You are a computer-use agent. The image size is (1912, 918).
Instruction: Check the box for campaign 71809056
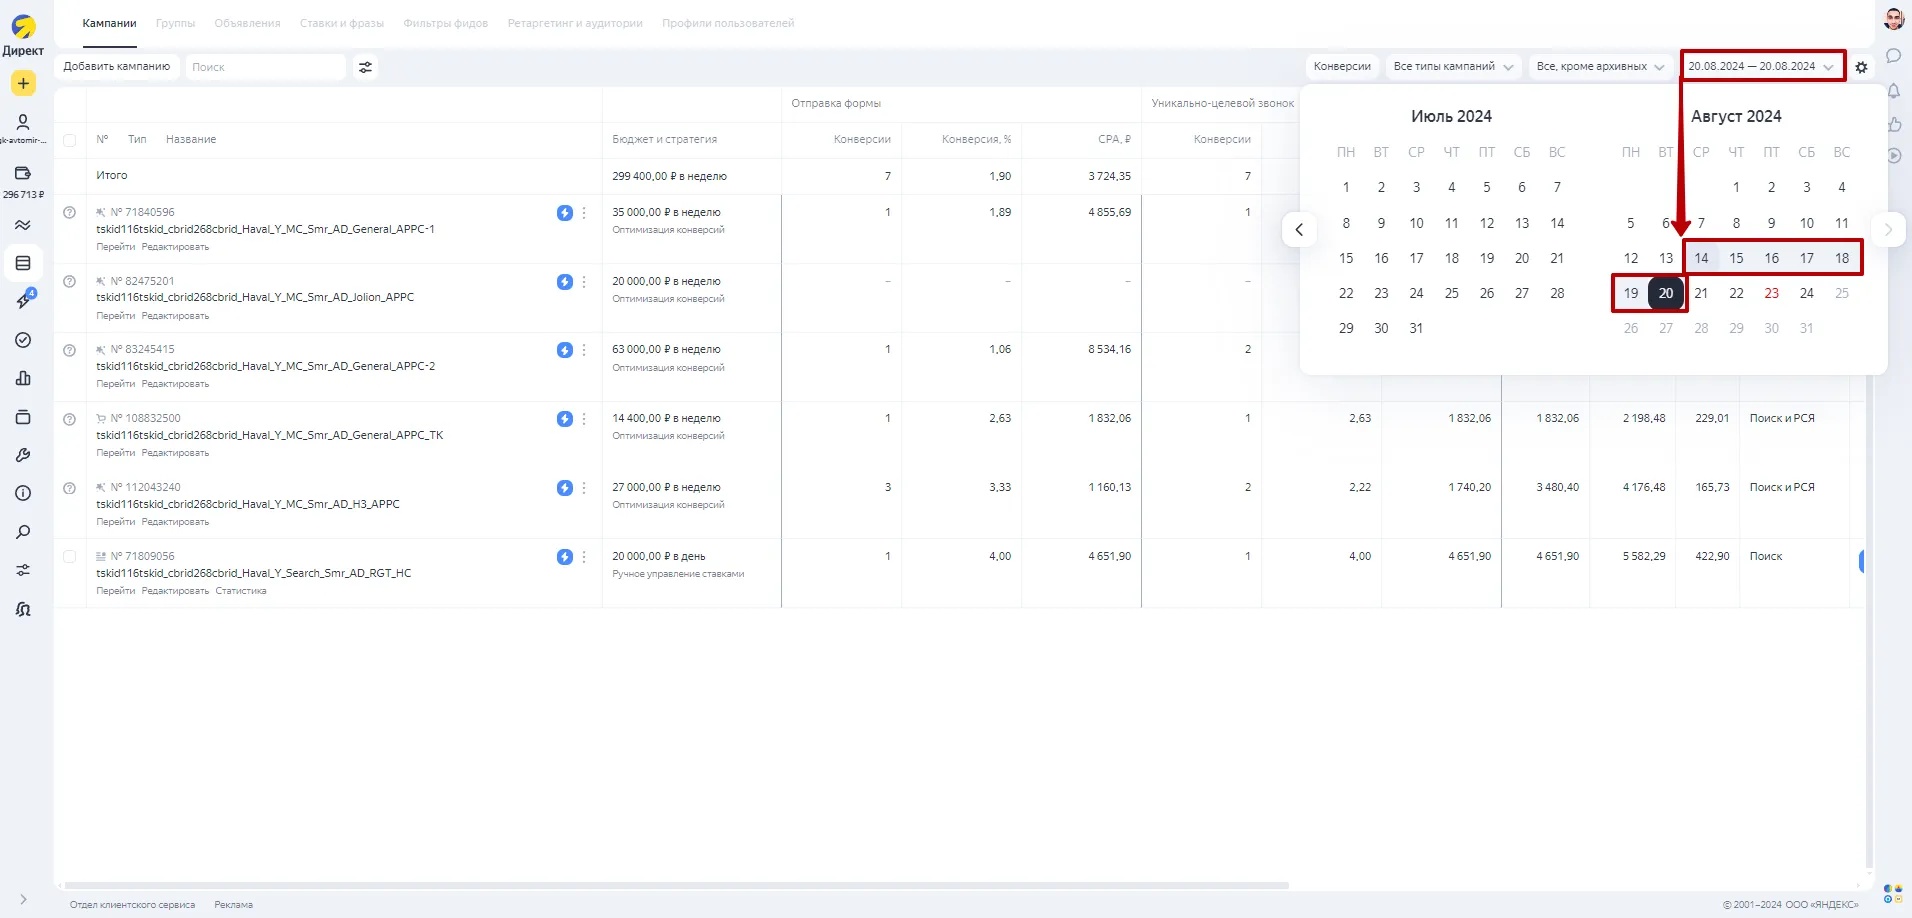(70, 557)
